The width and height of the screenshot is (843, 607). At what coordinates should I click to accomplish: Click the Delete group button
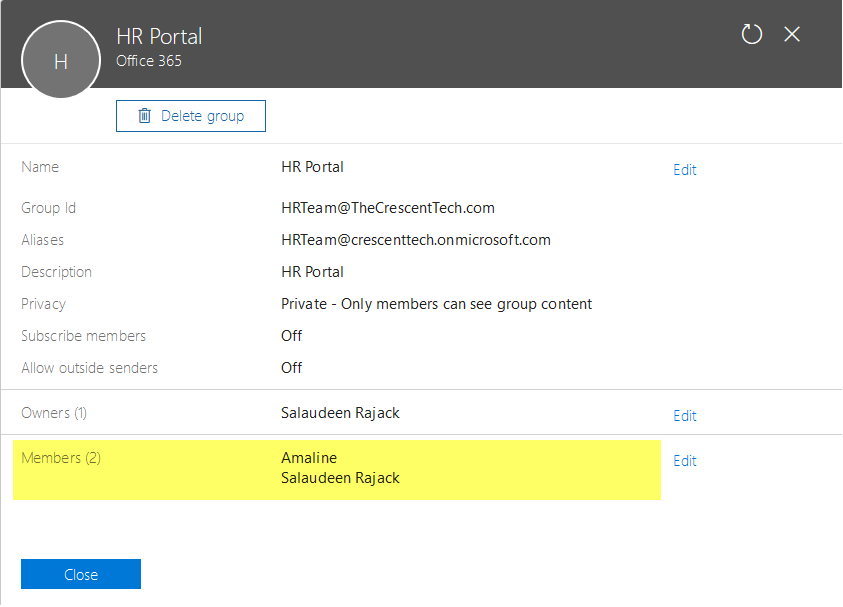(191, 116)
